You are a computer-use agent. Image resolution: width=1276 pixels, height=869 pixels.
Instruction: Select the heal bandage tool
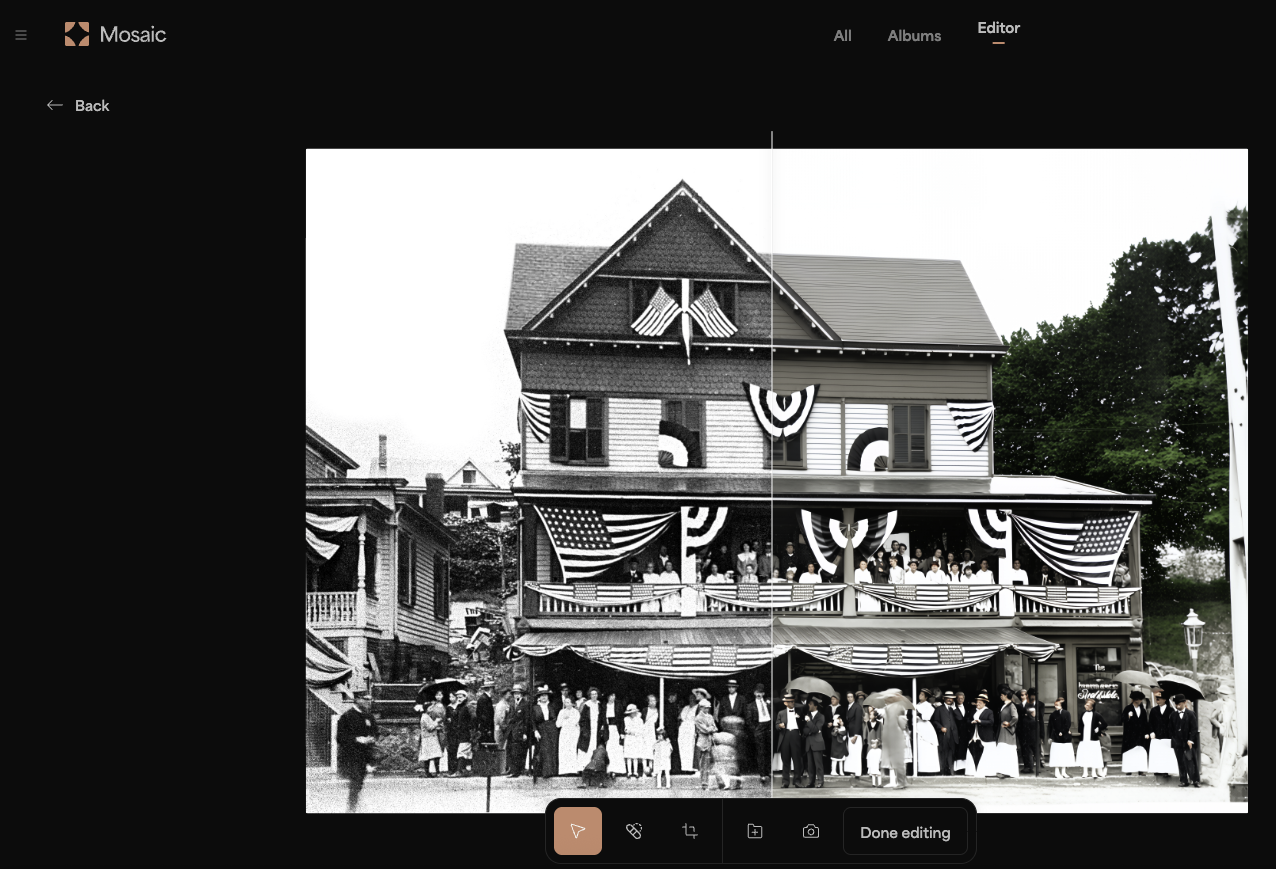tap(634, 831)
